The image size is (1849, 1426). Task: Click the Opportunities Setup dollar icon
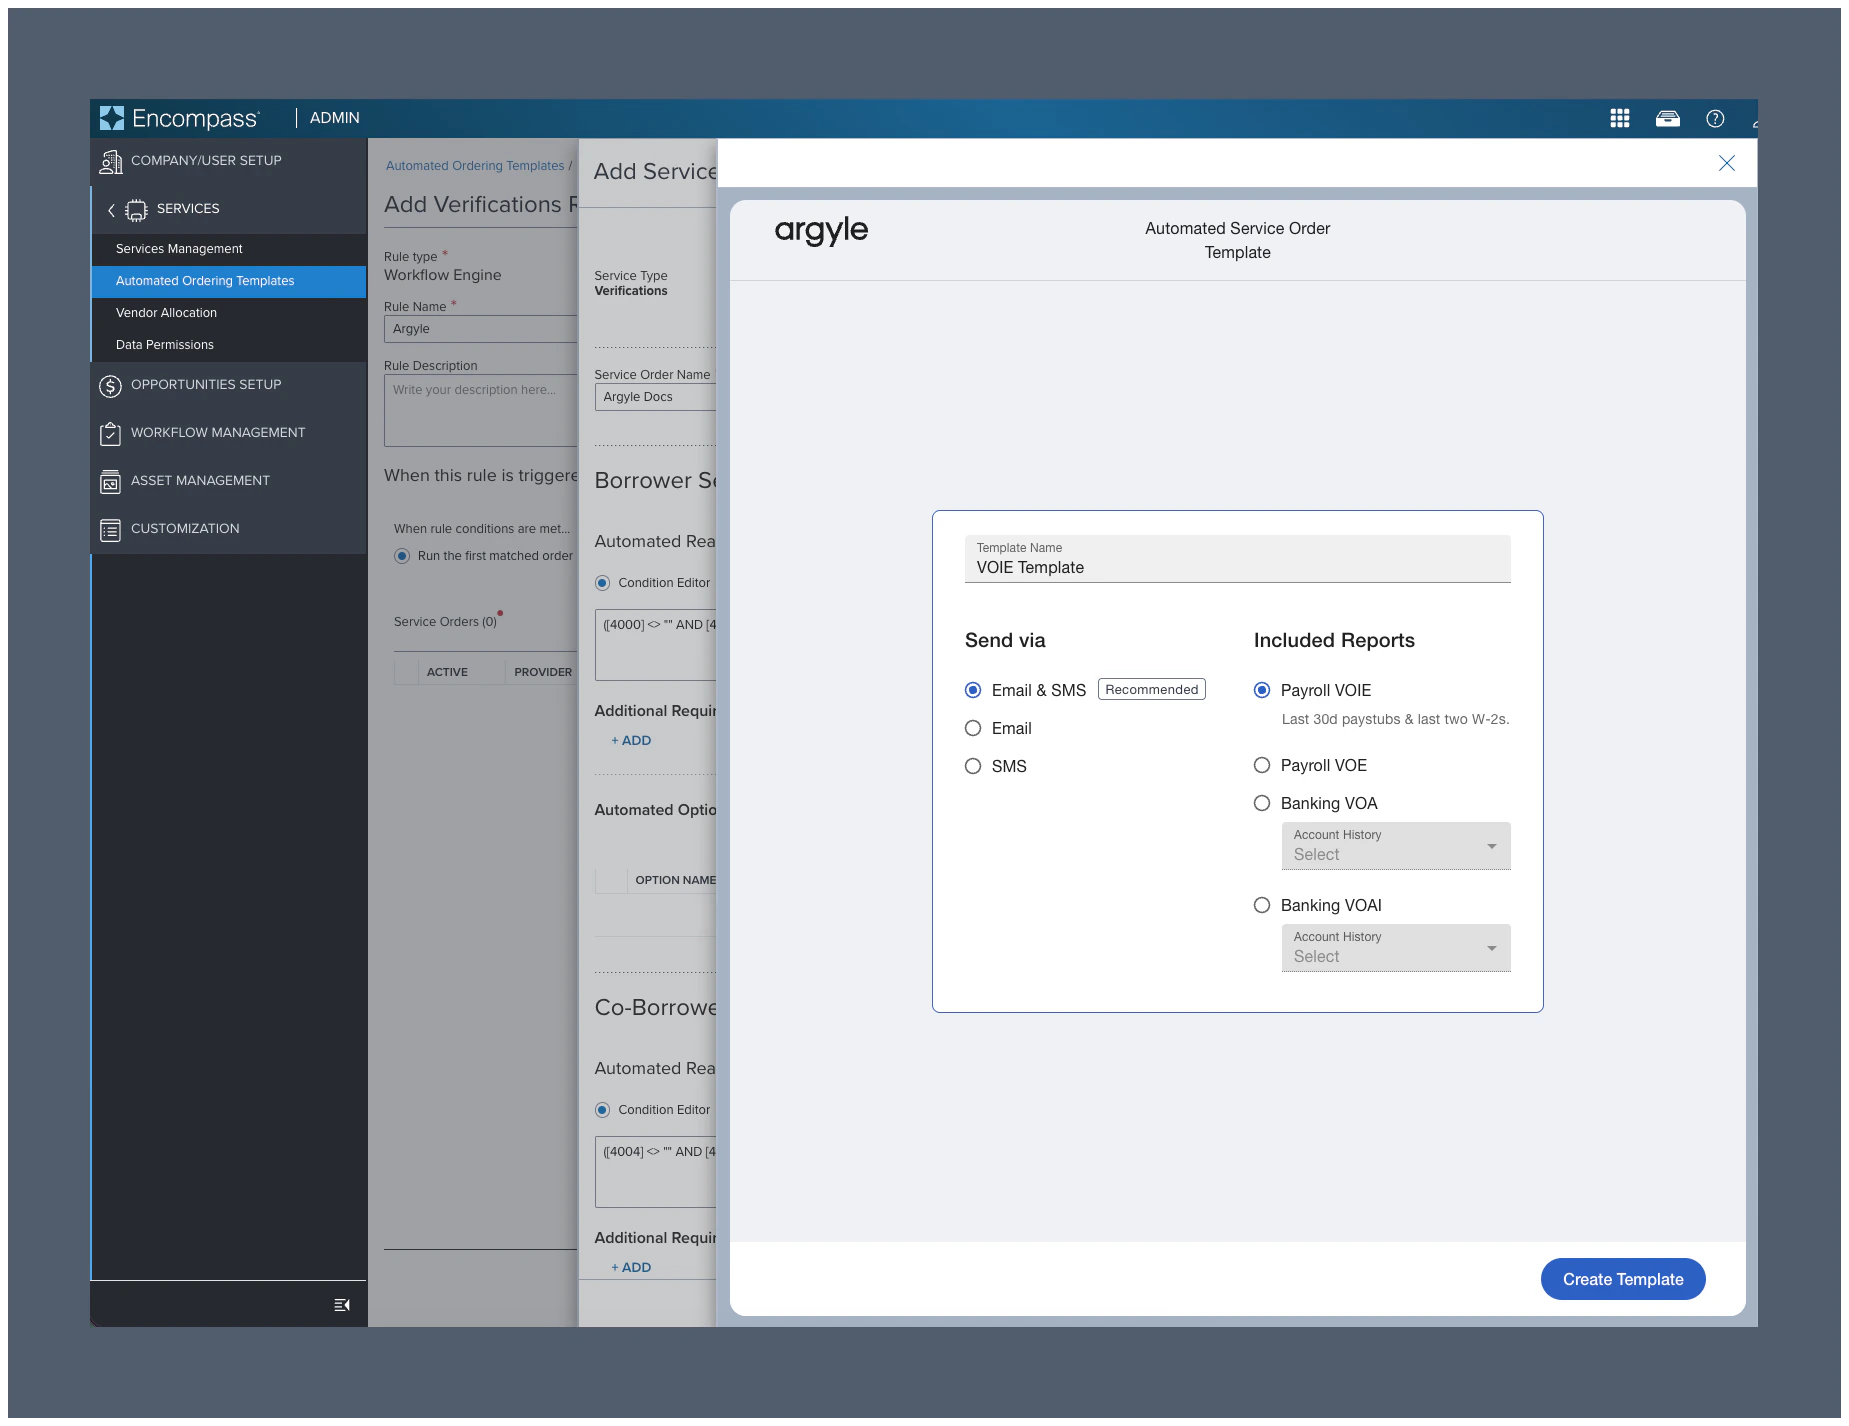point(111,386)
